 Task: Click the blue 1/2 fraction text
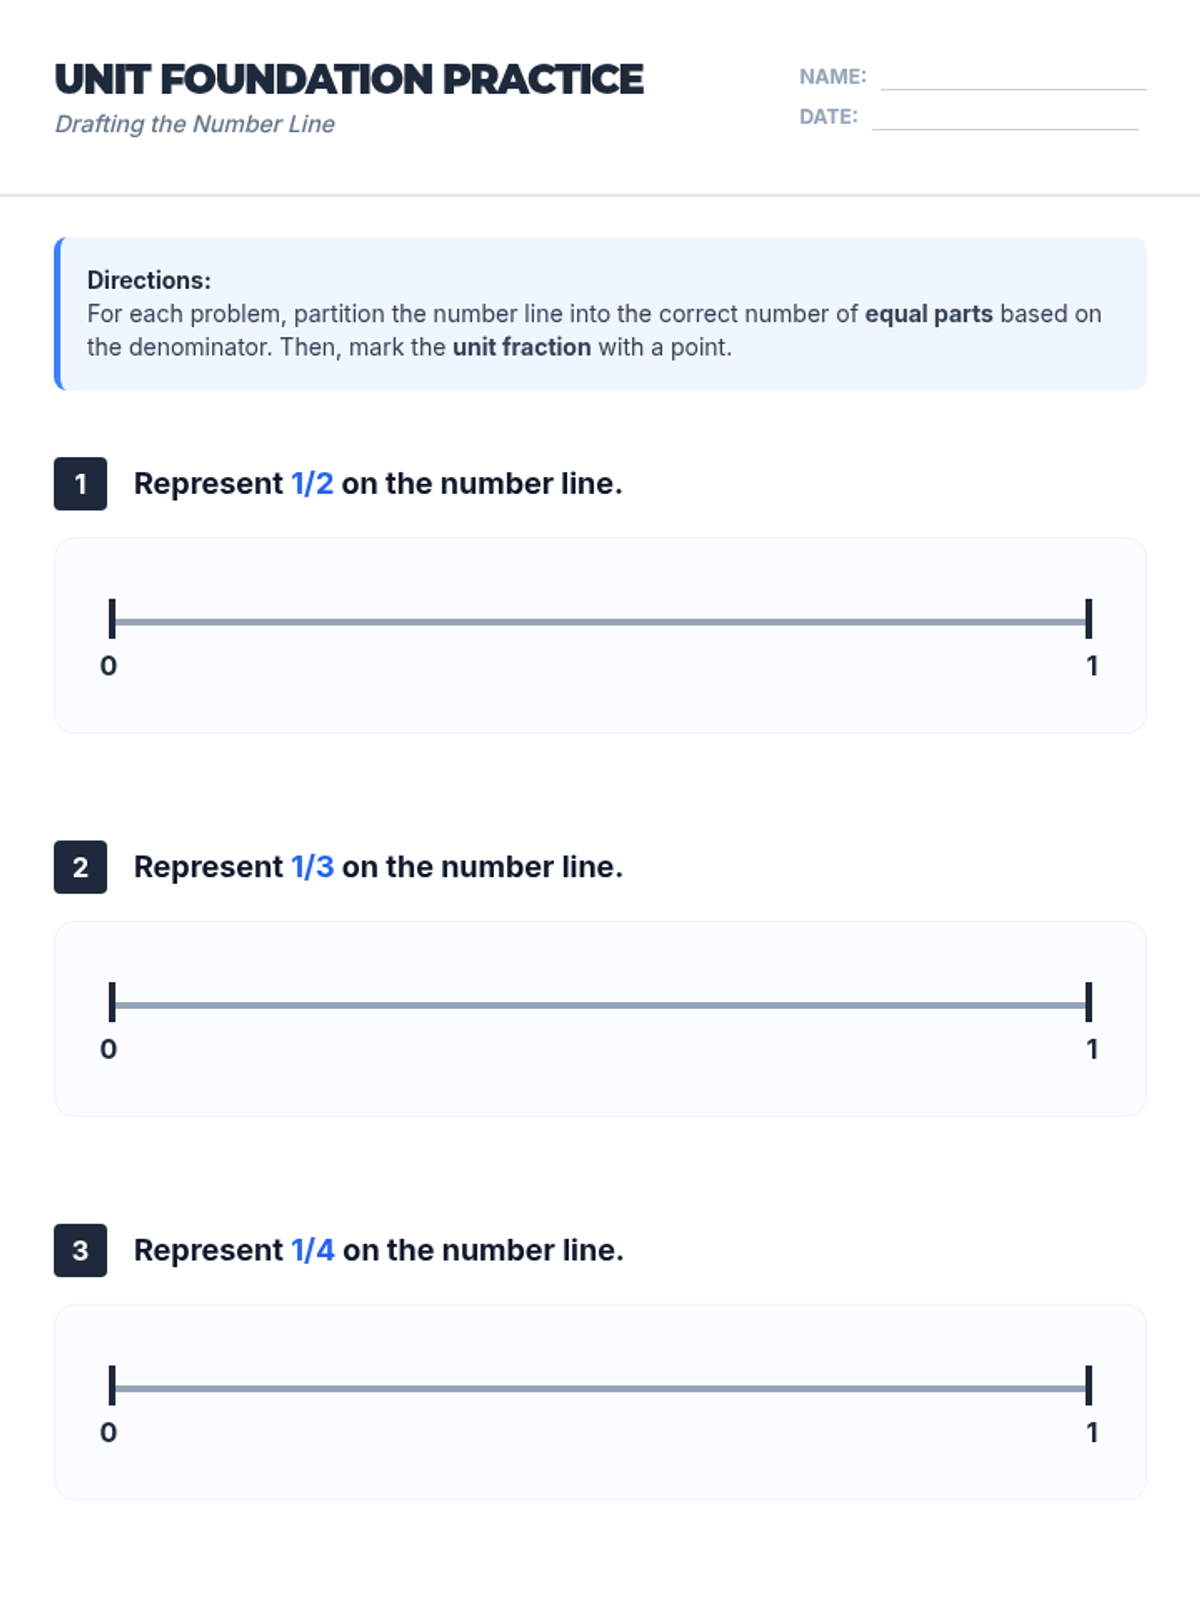pyautogui.click(x=312, y=484)
